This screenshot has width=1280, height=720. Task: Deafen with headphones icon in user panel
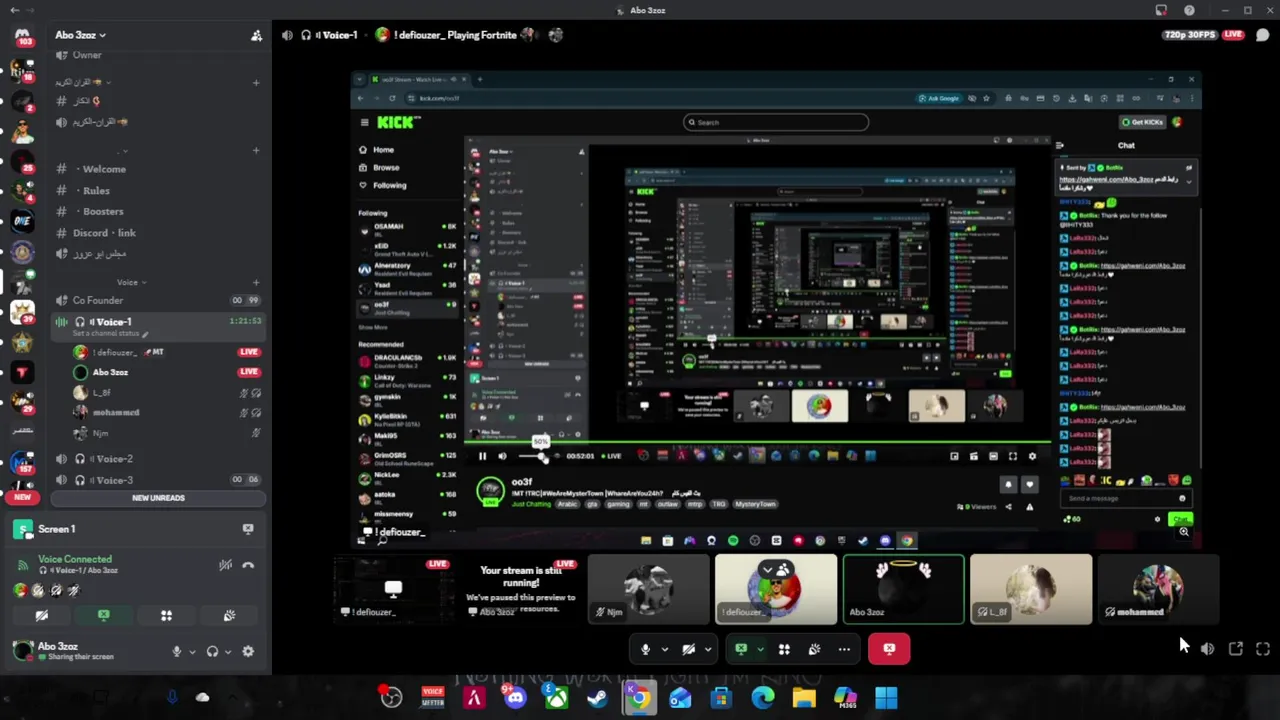(212, 651)
